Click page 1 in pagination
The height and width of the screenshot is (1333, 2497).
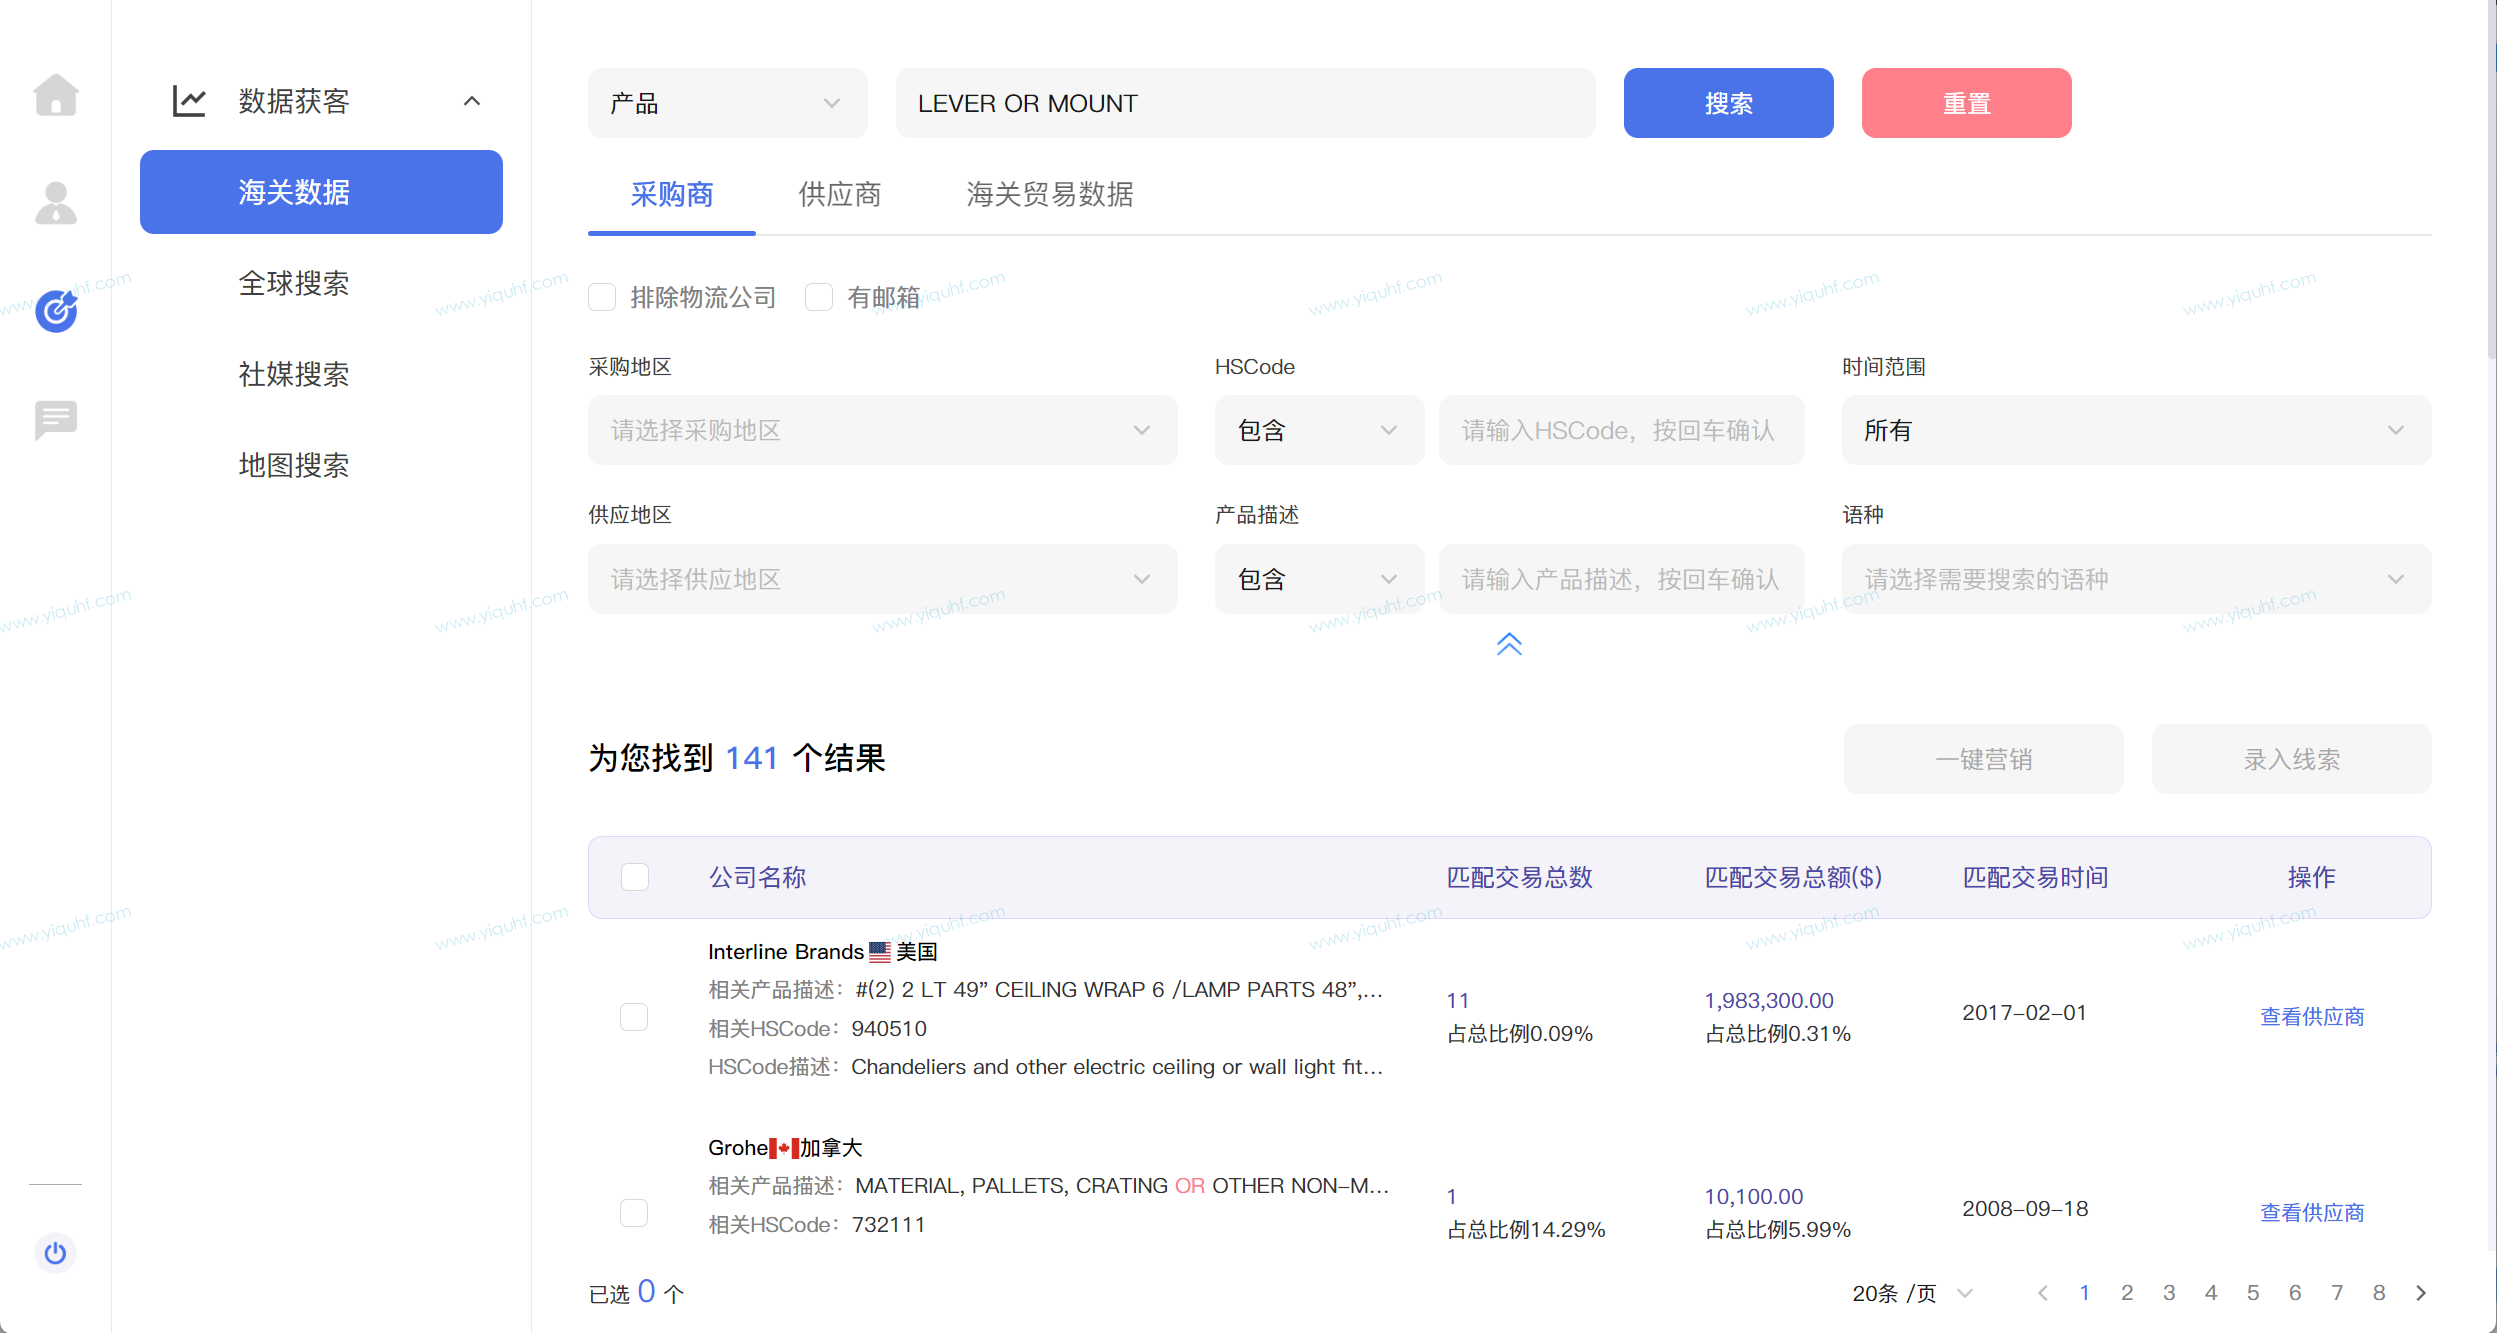point(2085,1293)
